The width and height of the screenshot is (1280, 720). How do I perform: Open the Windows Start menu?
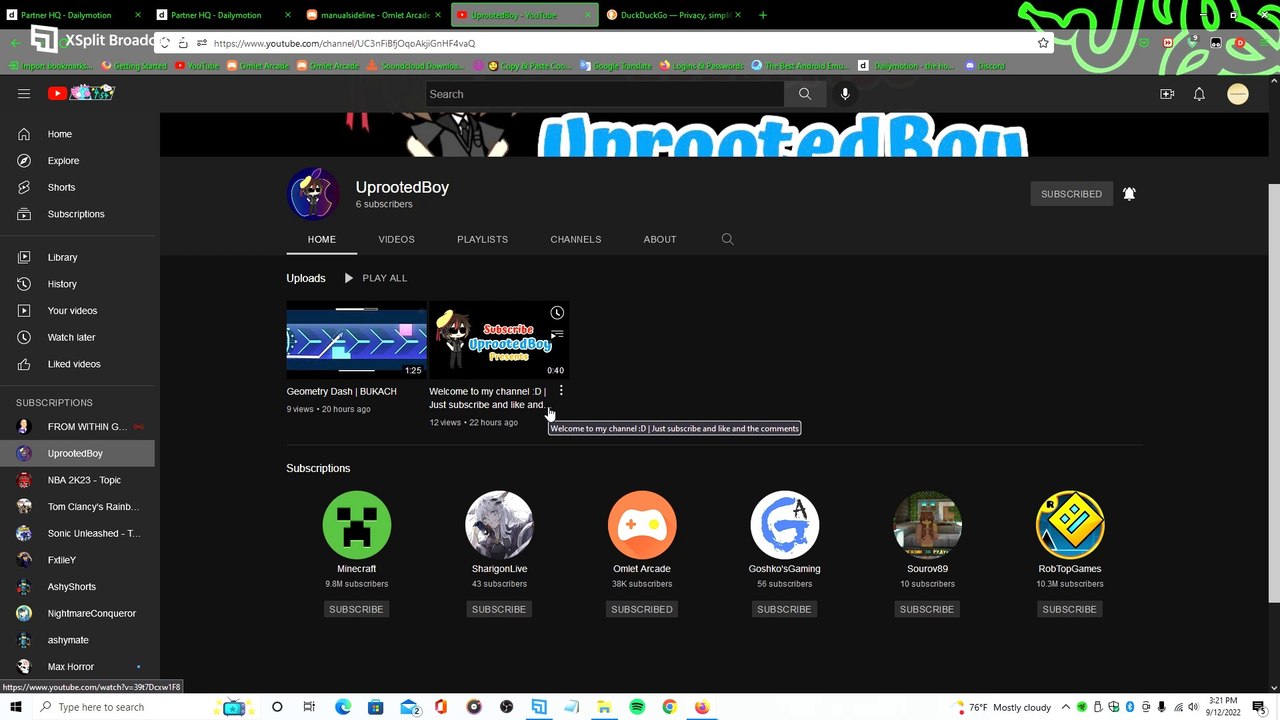[16, 707]
